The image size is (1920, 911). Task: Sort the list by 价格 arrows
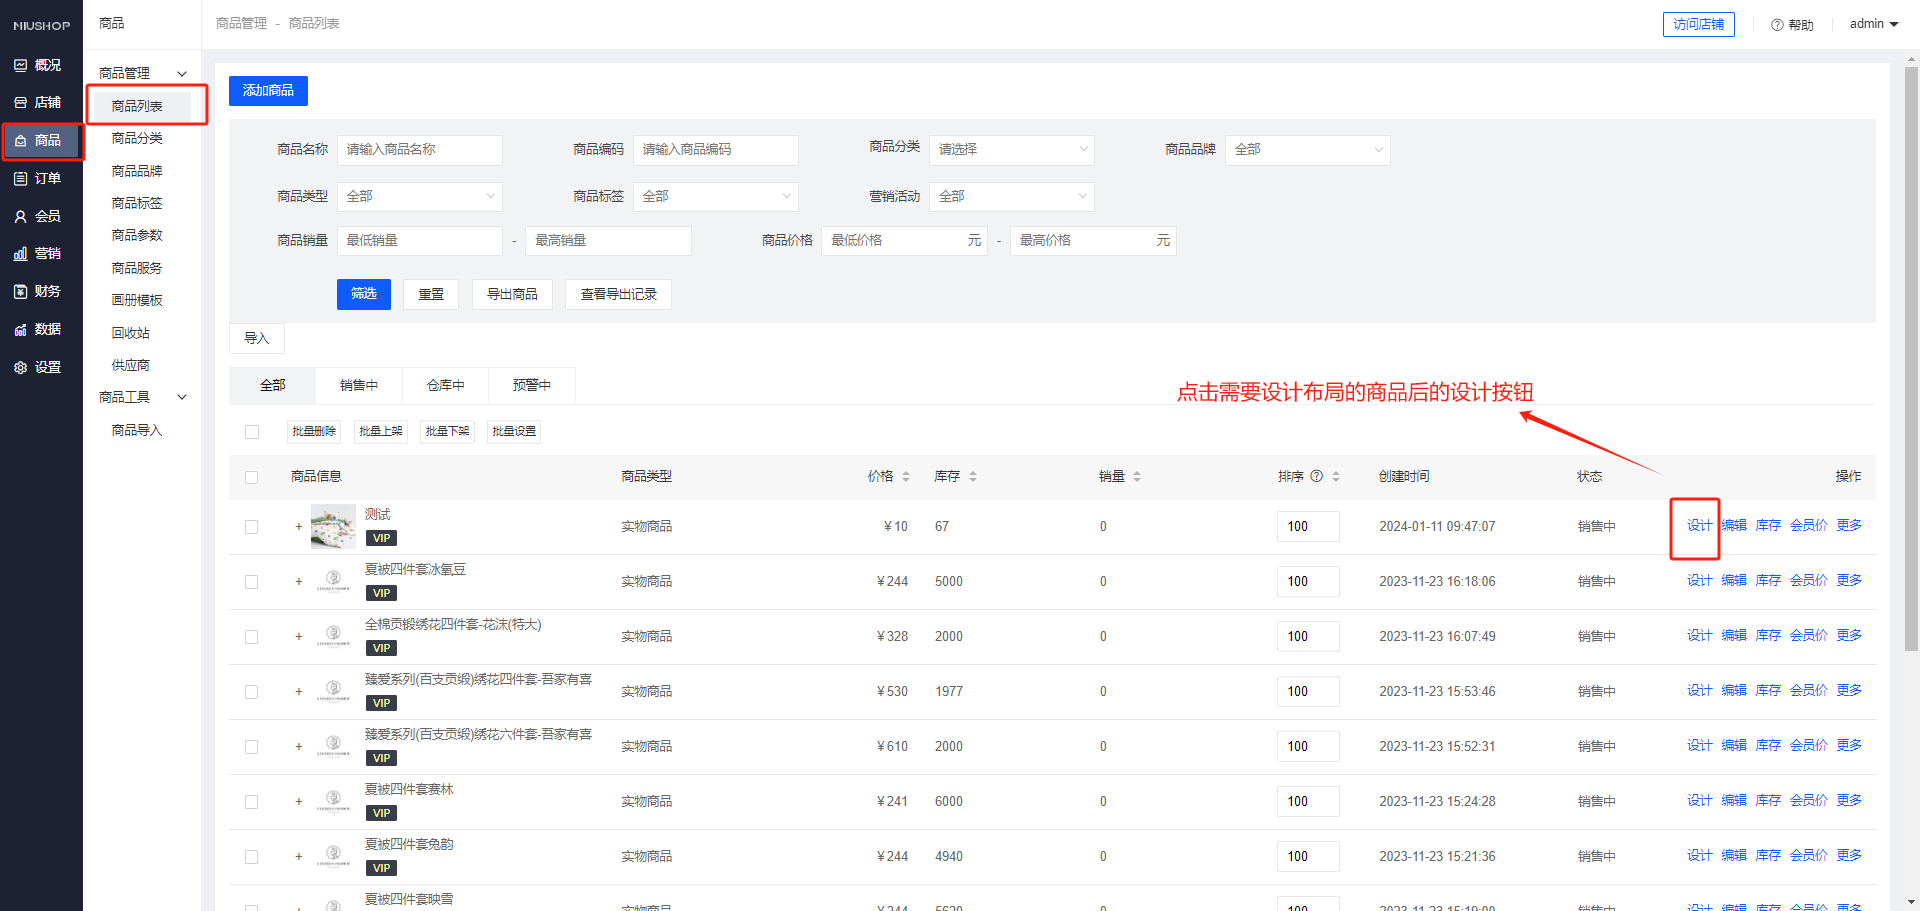906,477
